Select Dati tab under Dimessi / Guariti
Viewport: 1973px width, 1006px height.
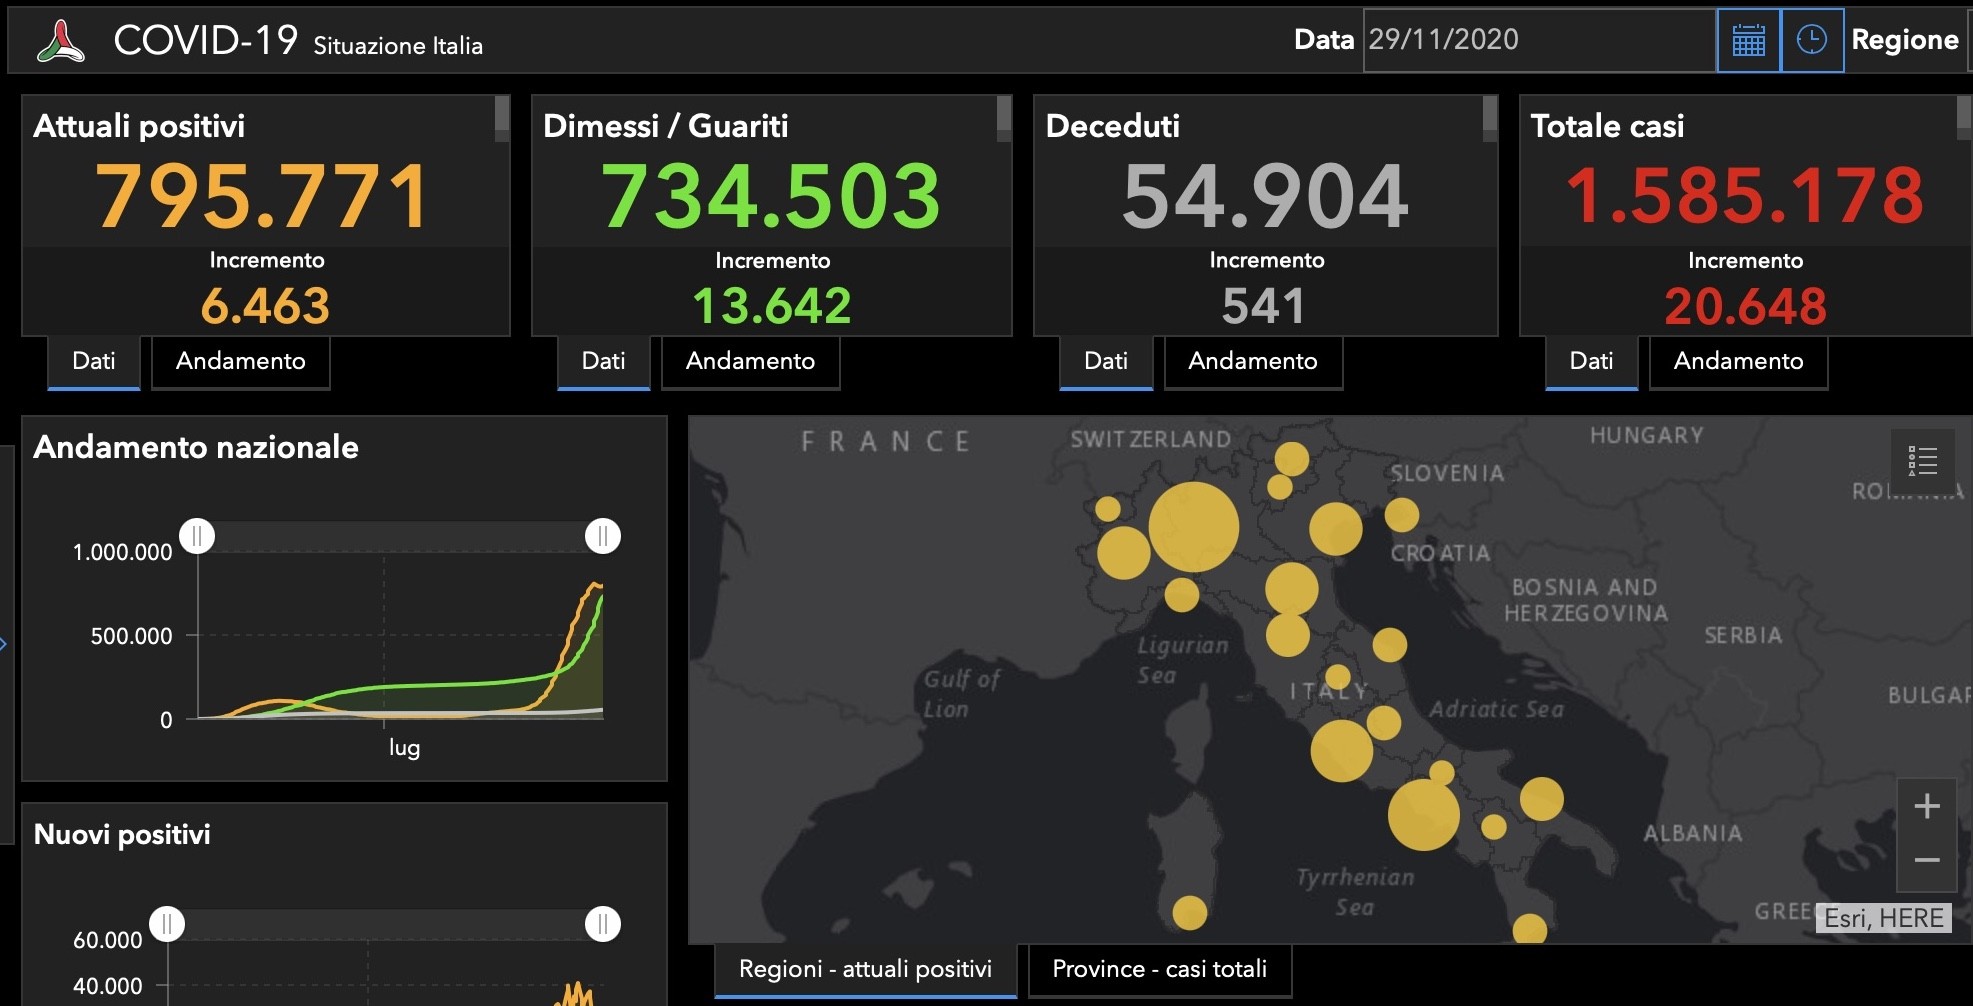pos(604,361)
